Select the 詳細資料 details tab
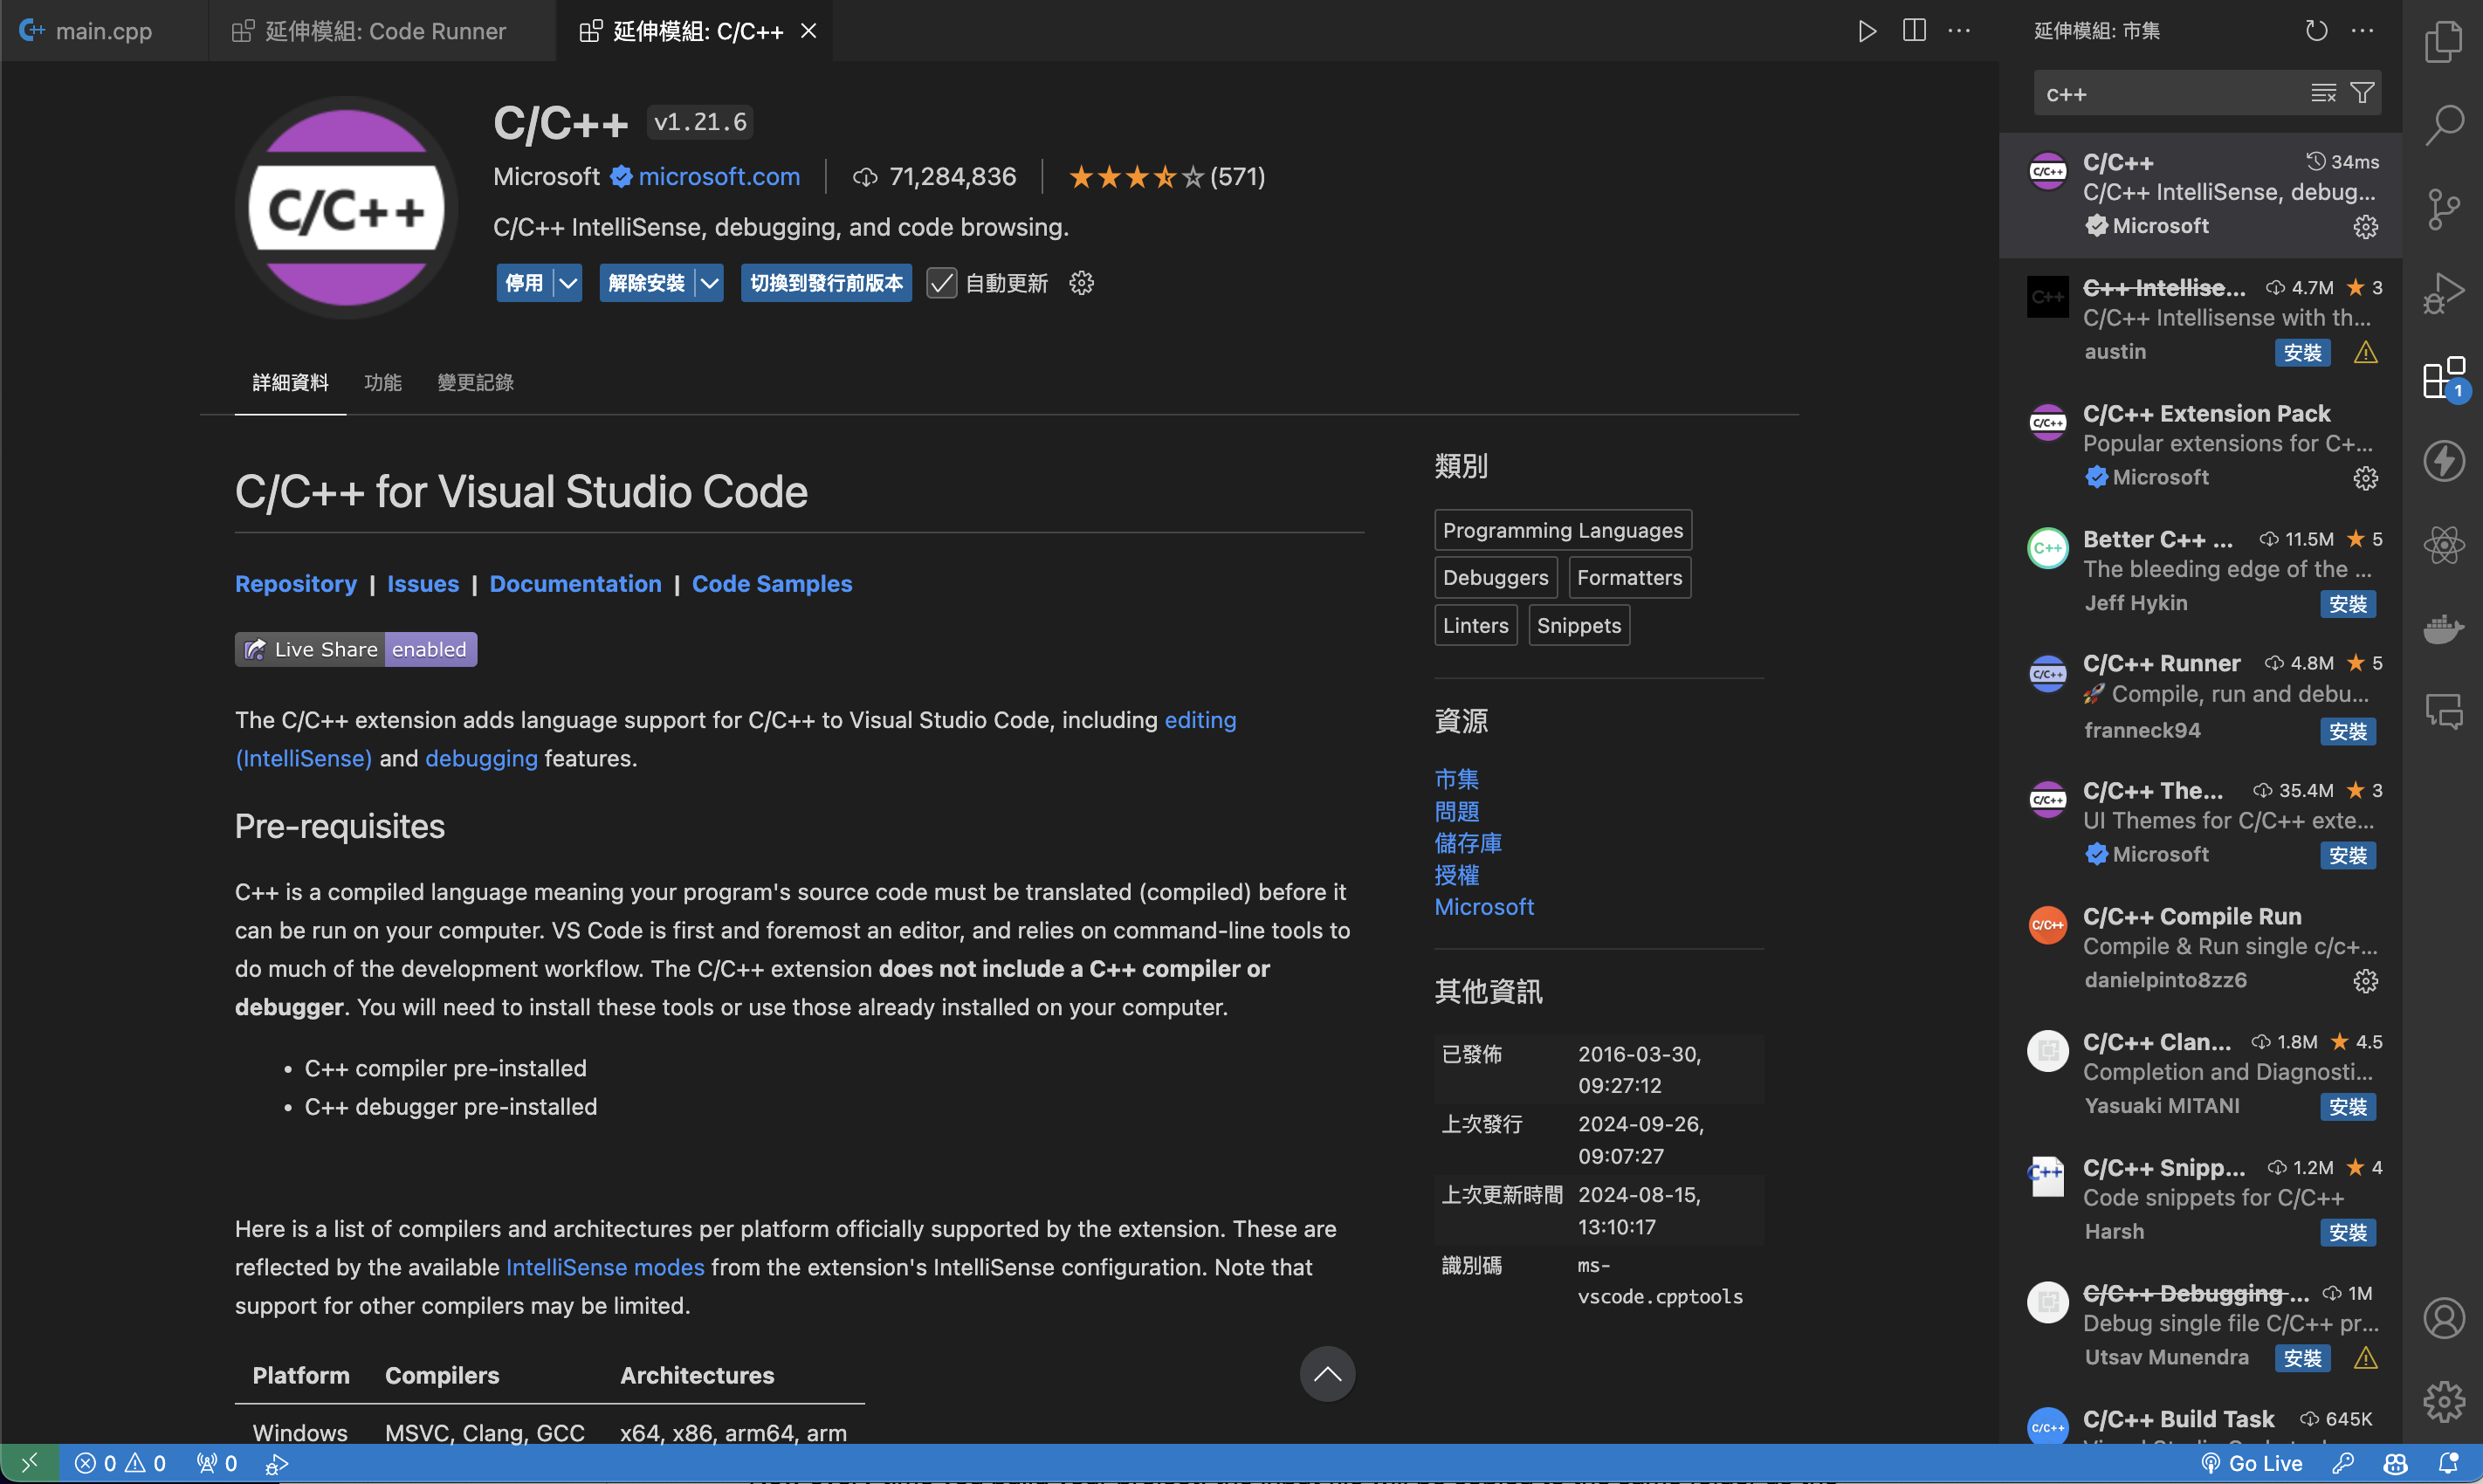This screenshot has width=2483, height=1484. [x=290, y=382]
